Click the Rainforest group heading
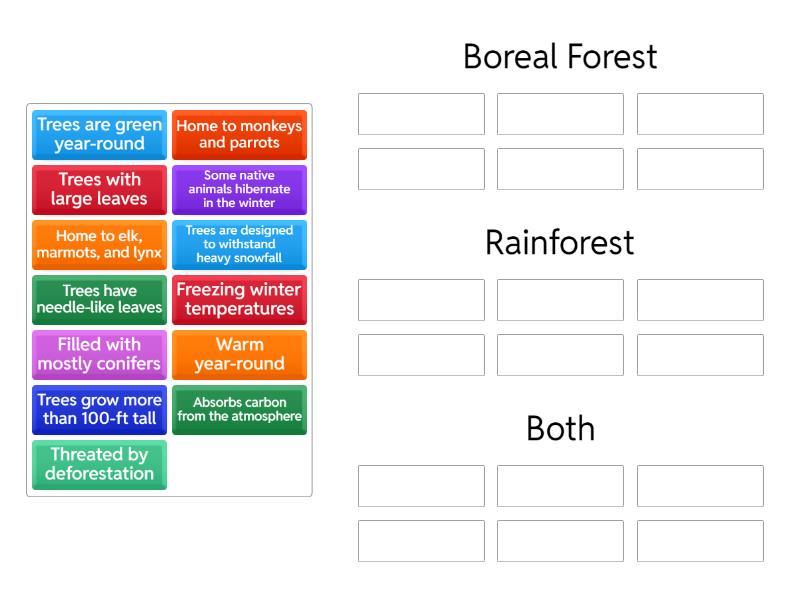 pos(560,243)
